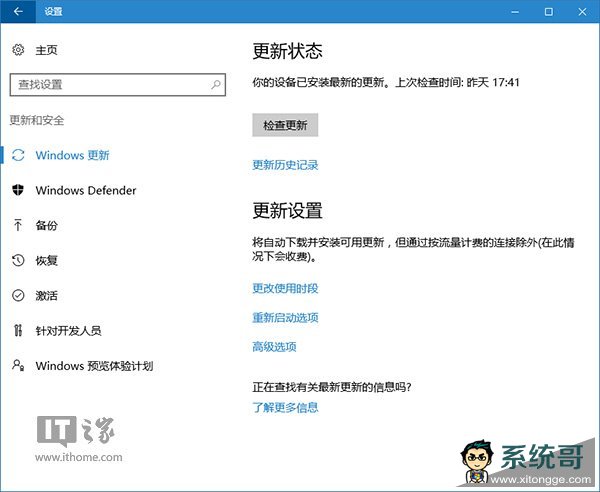
Task: Click the 备份 upward arrow icon
Action: pos(18,225)
